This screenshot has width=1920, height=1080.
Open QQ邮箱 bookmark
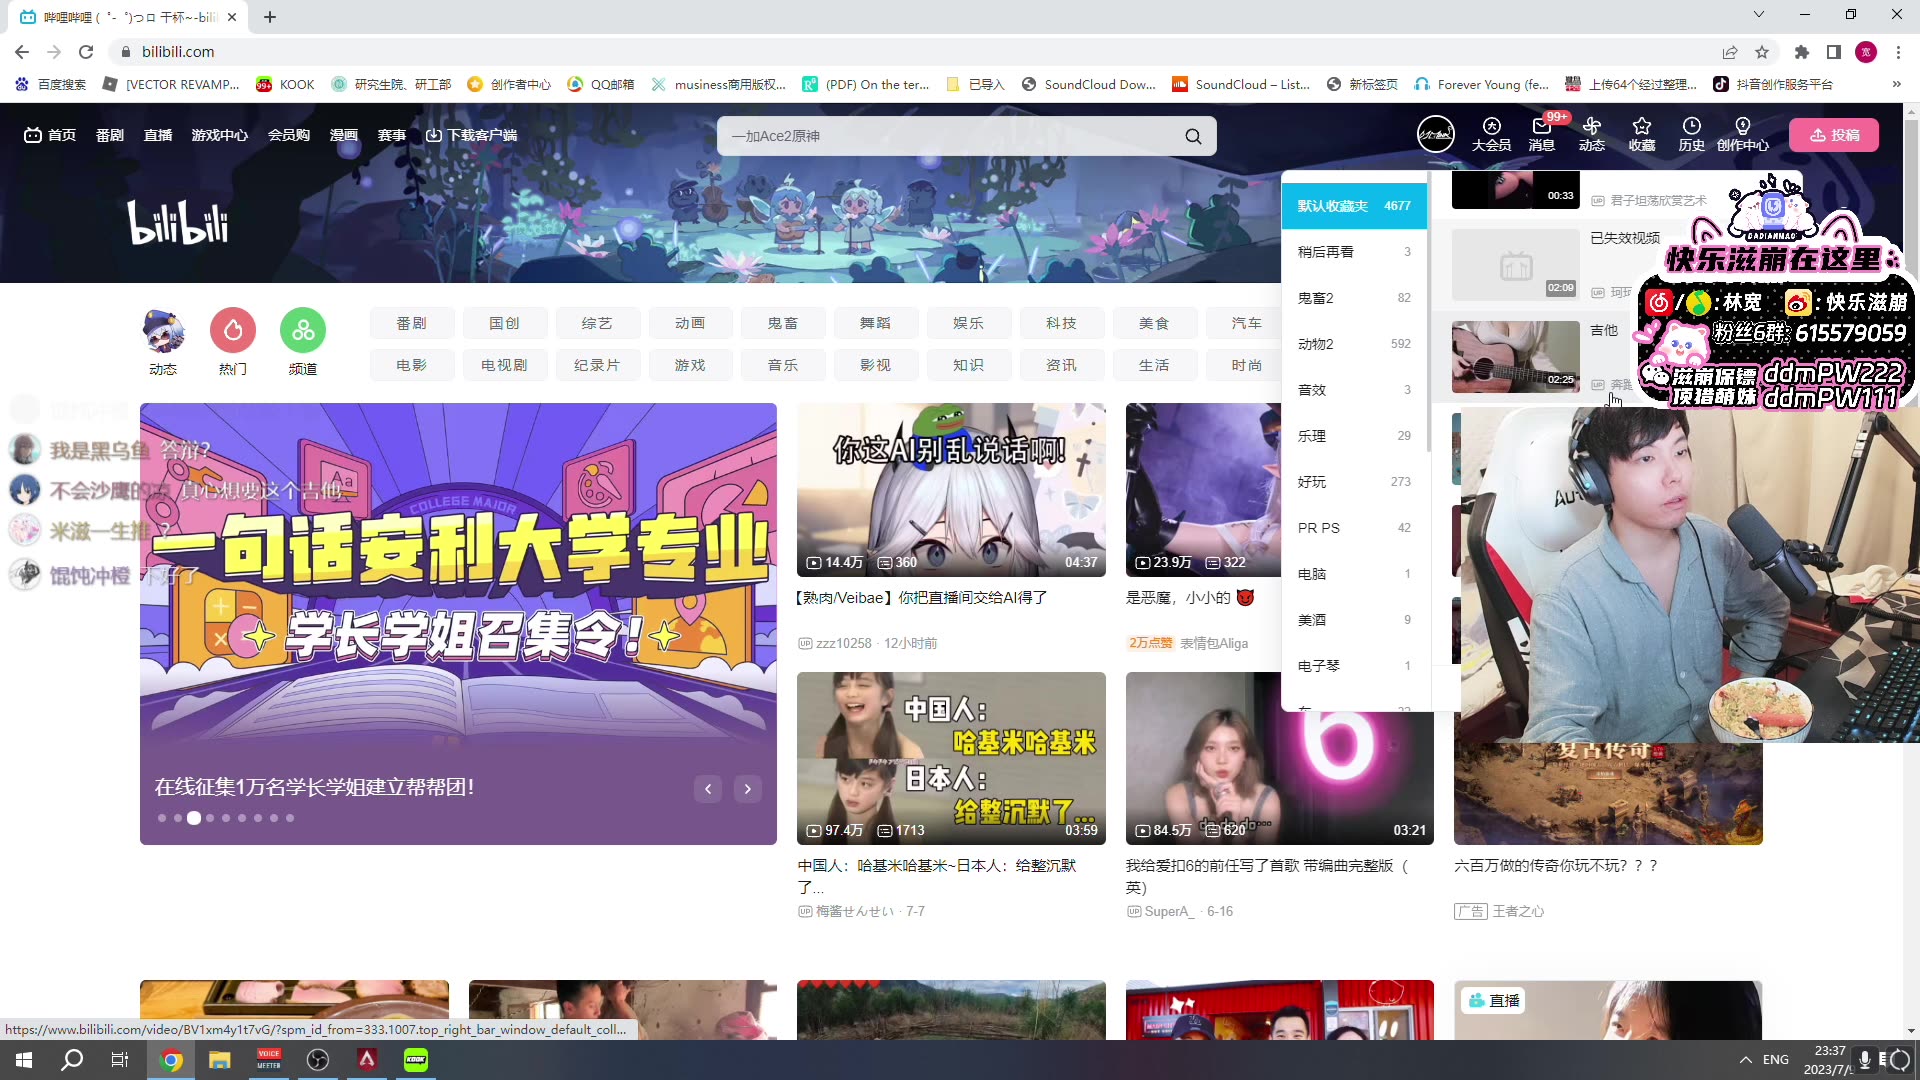click(x=601, y=84)
